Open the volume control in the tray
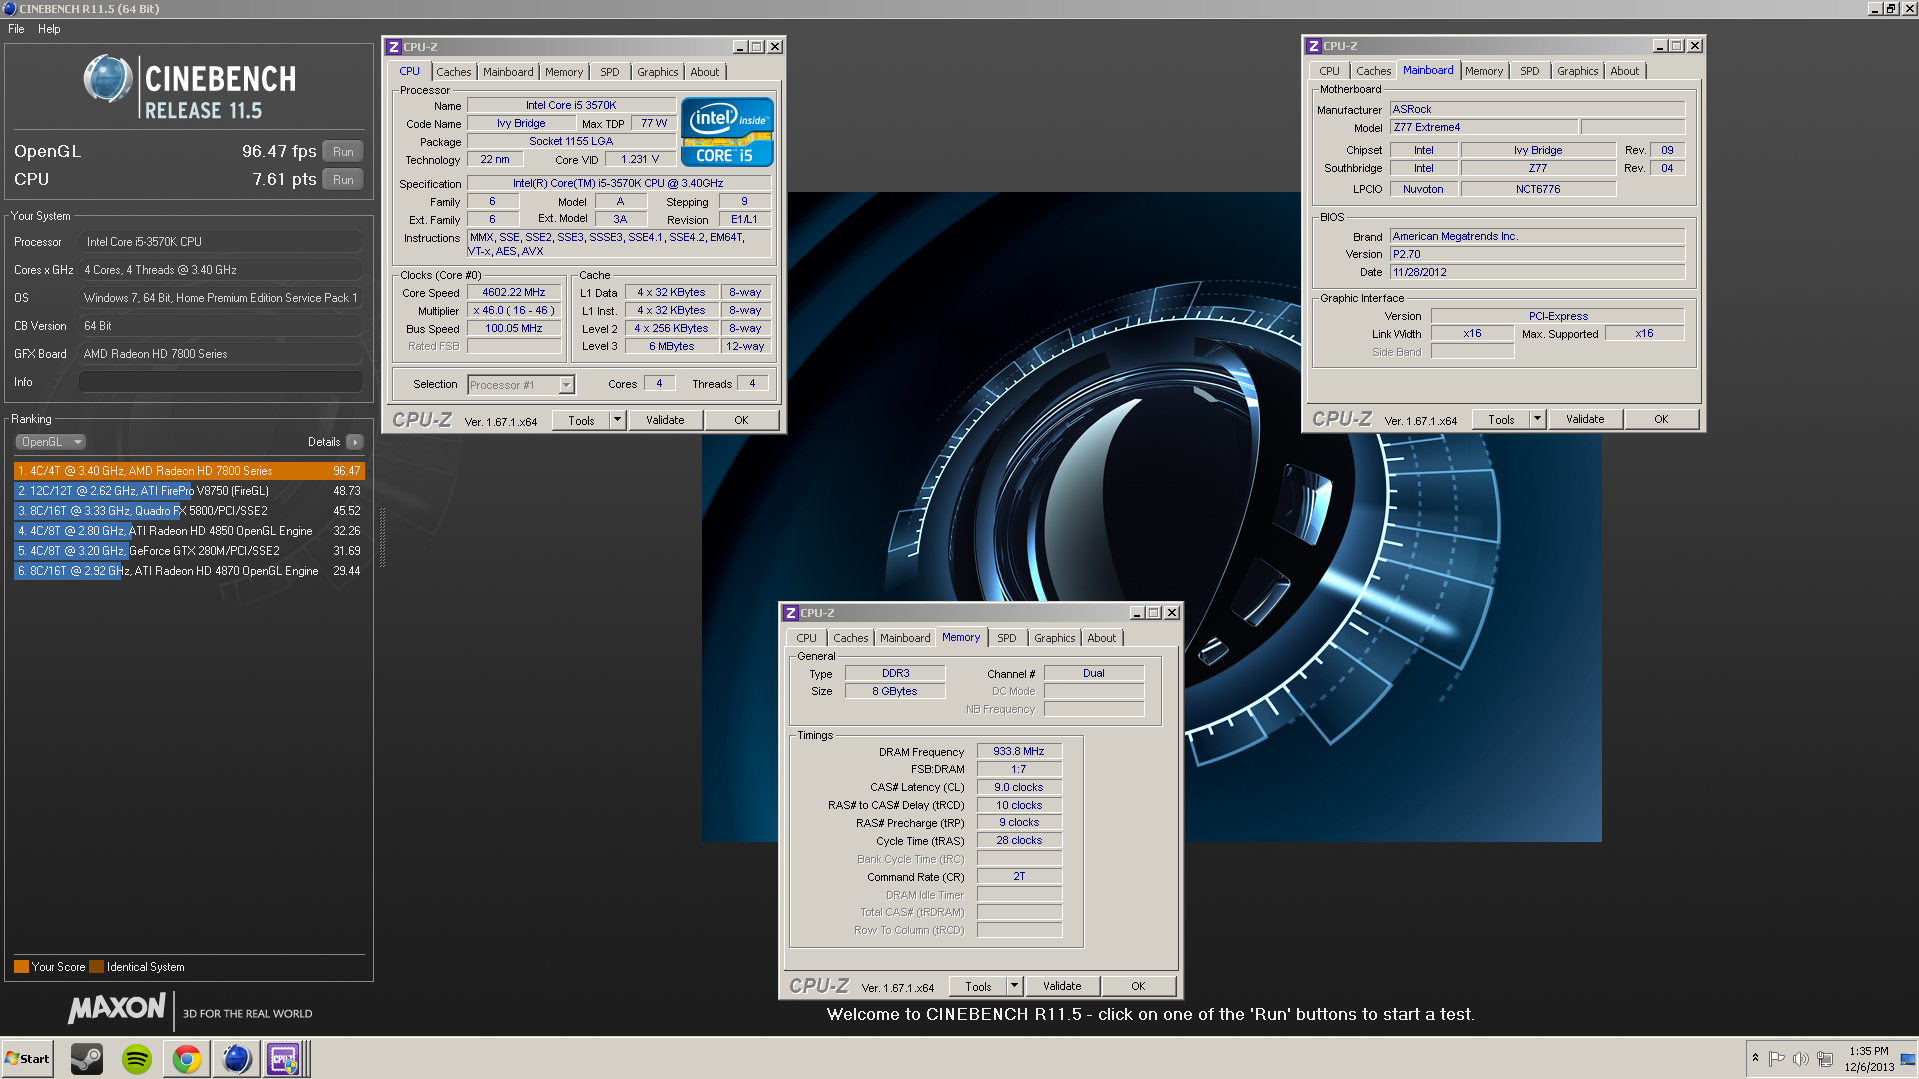Viewport: 1919px width, 1079px height. (1801, 1058)
